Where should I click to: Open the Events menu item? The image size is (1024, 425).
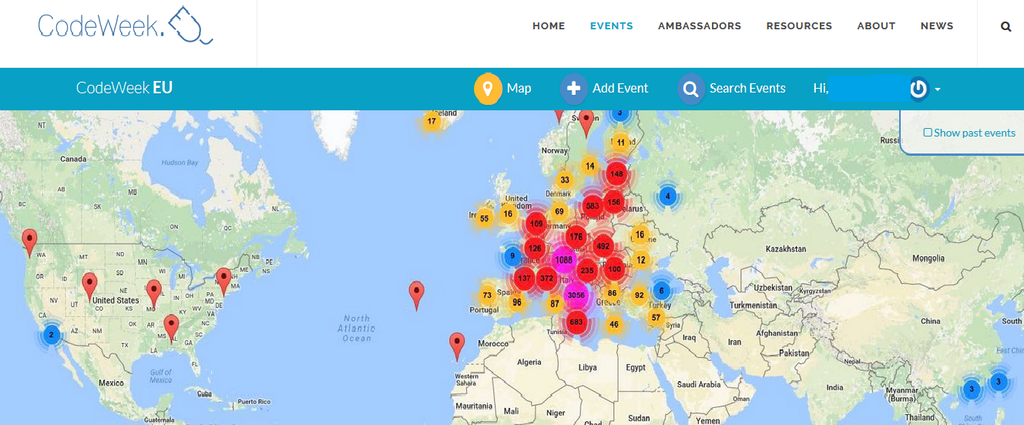coord(611,26)
